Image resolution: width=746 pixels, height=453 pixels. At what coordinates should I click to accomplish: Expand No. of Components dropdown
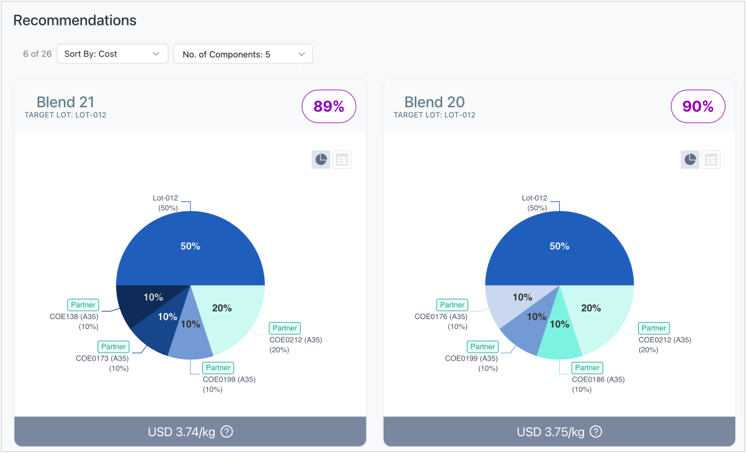[243, 54]
